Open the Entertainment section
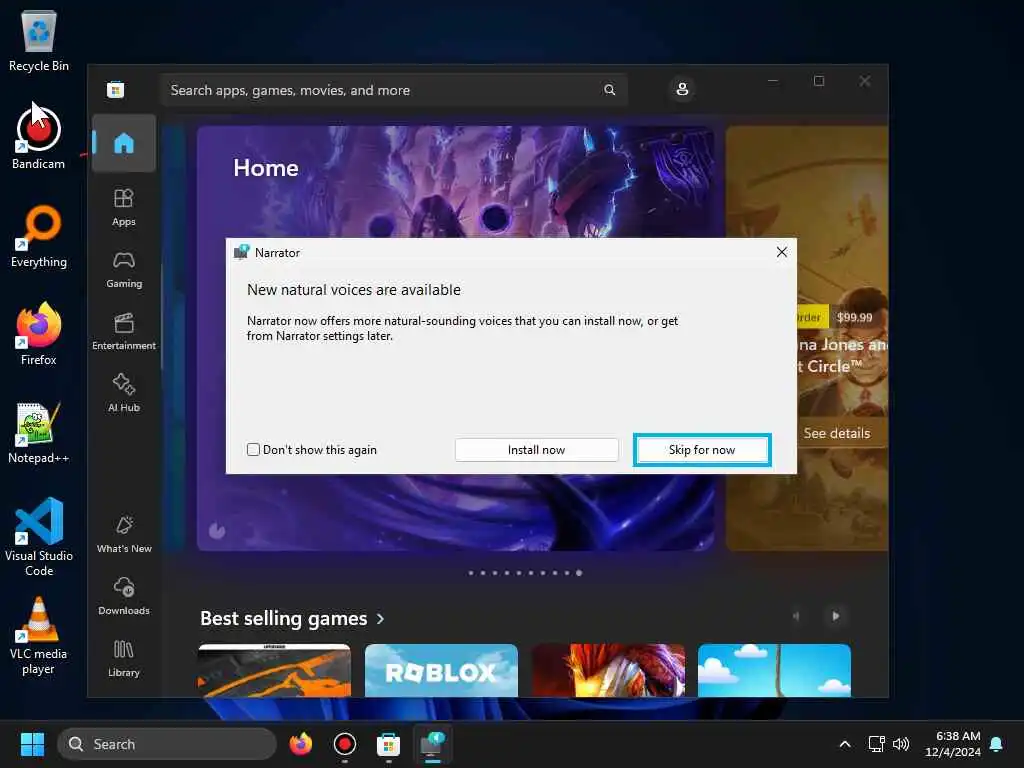This screenshot has width=1024, height=768. [x=123, y=331]
